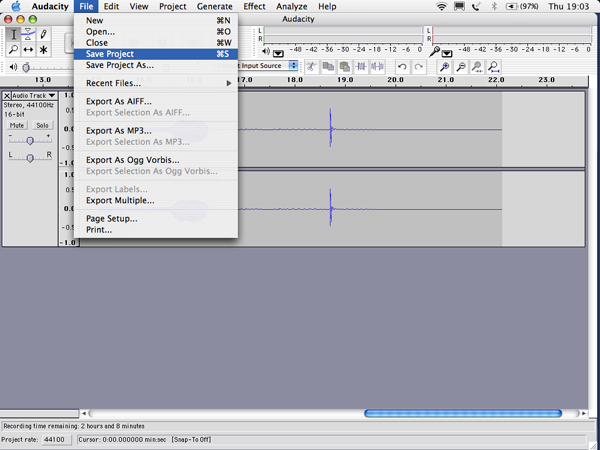This screenshot has height=450, width=600.
Task: Open the Apple menu
Action: (x=16, y=6)
